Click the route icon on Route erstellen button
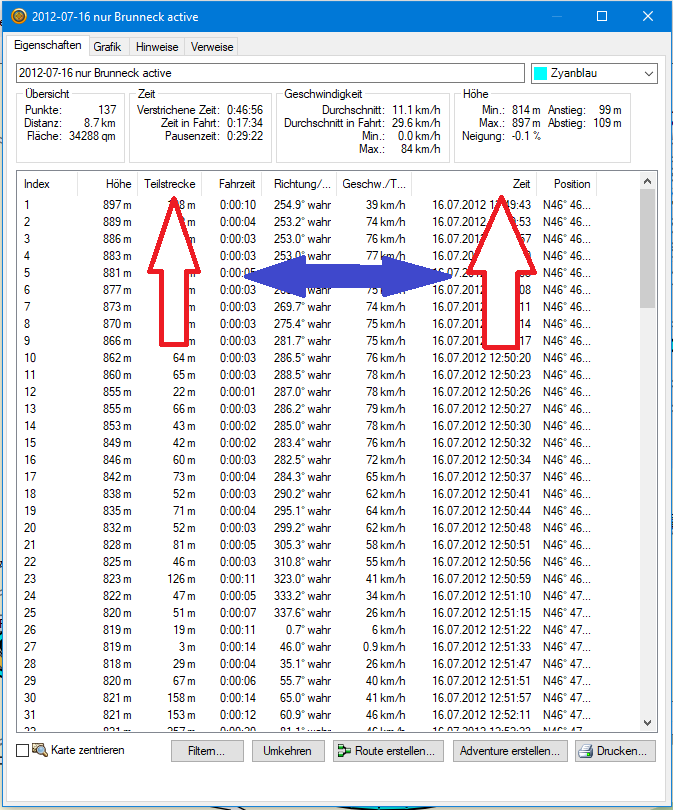 click(x=344, y=751)
